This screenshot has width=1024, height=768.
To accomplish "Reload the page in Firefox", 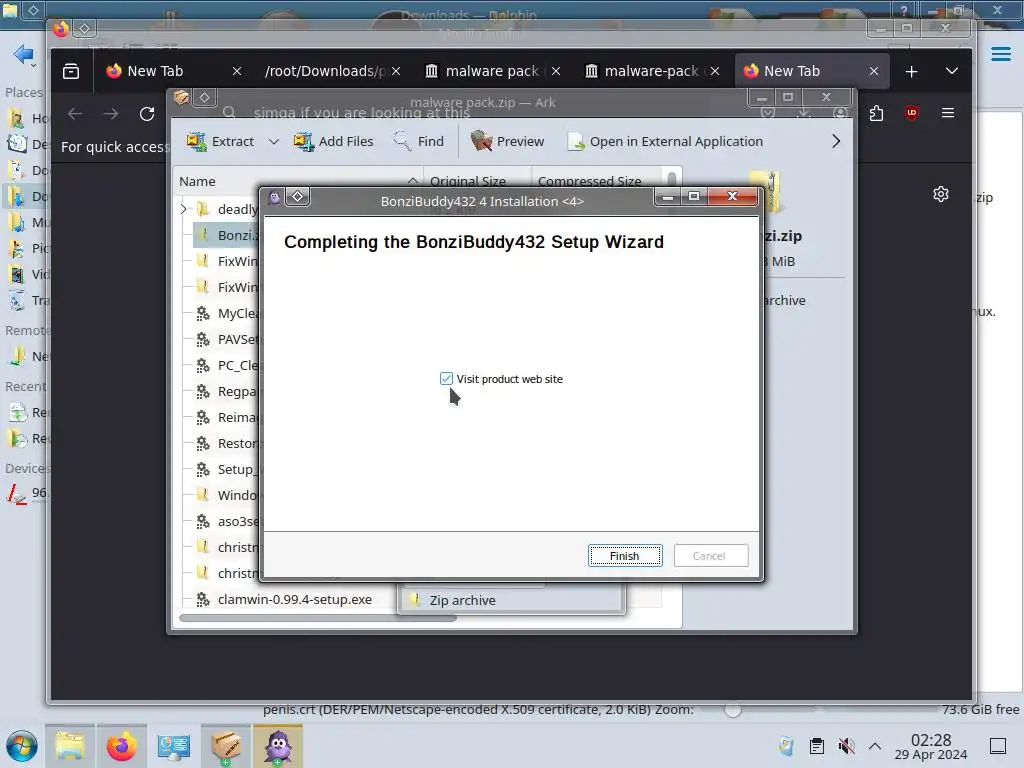I will click(147, 114).
